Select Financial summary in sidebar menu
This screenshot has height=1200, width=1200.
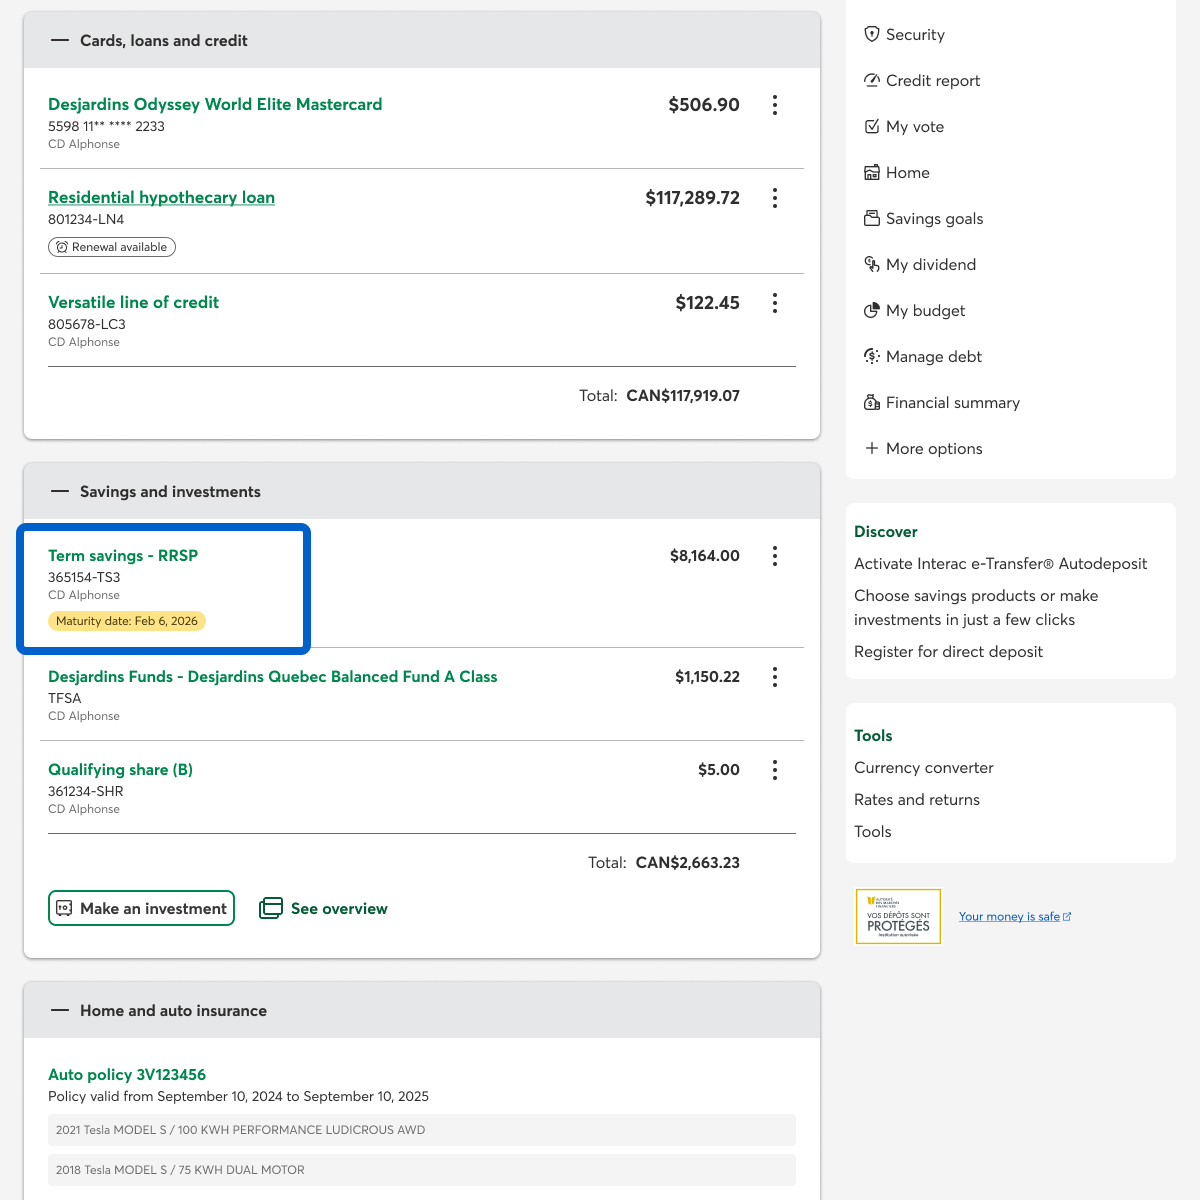pos(952,403)
